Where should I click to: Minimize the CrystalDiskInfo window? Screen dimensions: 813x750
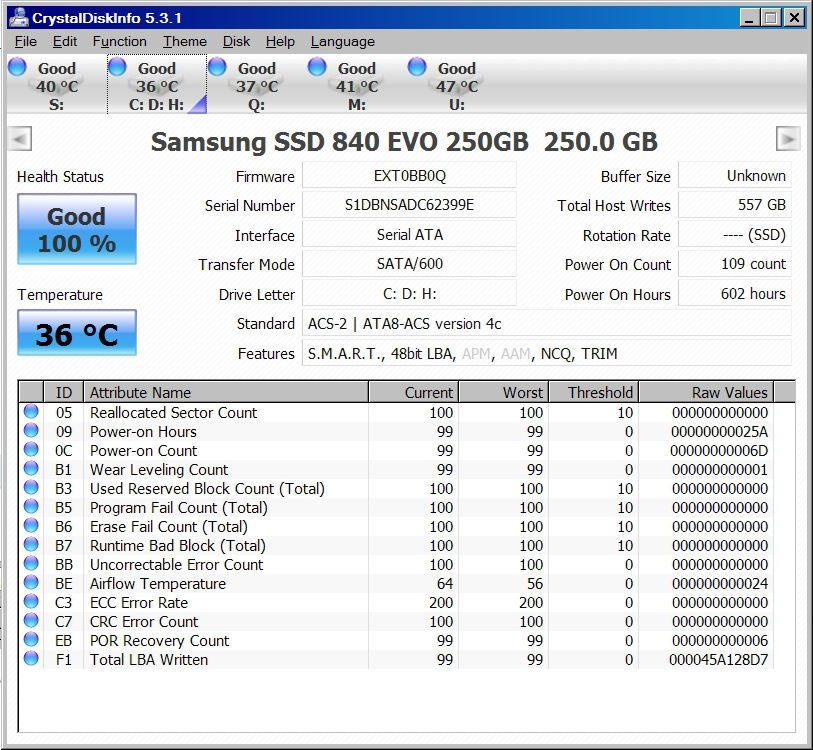[x=749, y=18]
